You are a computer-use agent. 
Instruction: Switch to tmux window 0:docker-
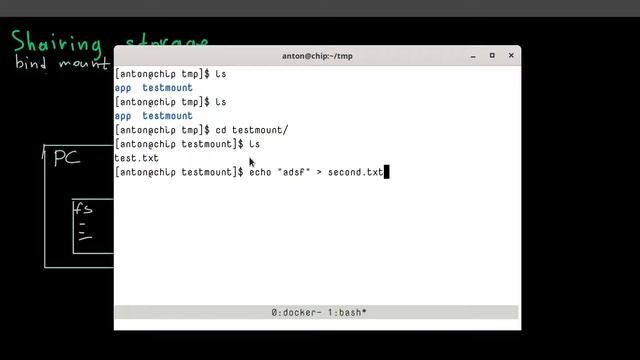(x=296, y=313)
